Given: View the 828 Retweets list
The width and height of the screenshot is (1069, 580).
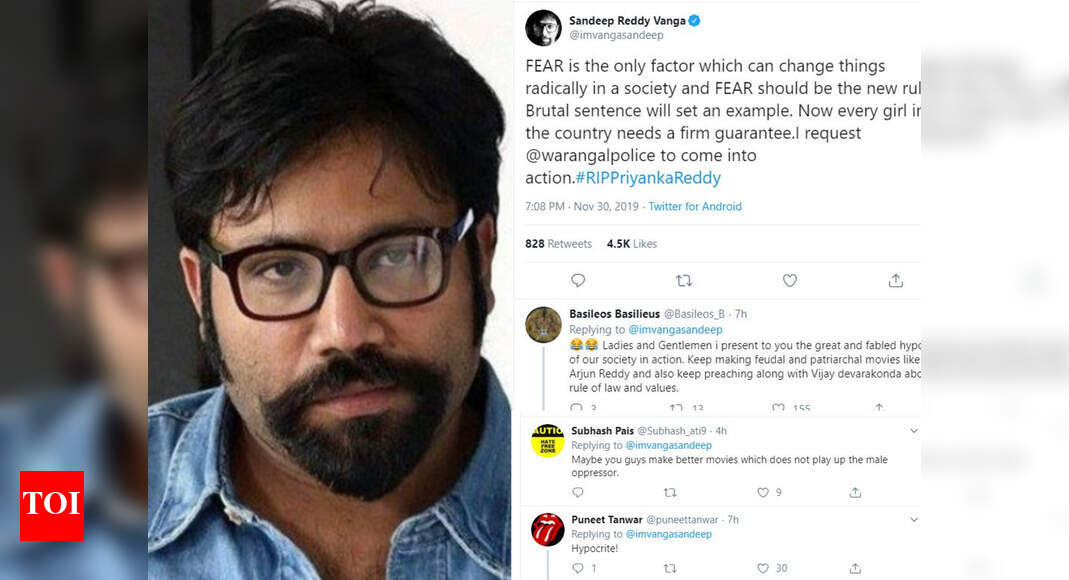Looking at the screenshot, I should [558, 242].
